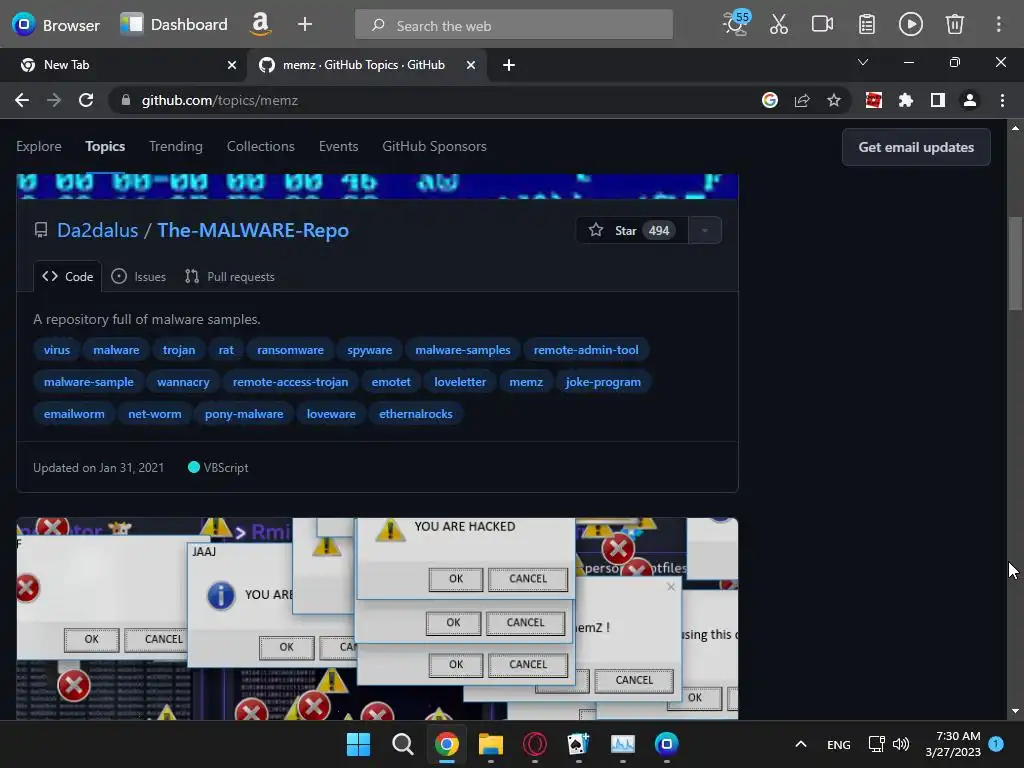Share this page using the share icon
Image resolution: width=1024 pixels, height=768 pixels.
(802, 100)
